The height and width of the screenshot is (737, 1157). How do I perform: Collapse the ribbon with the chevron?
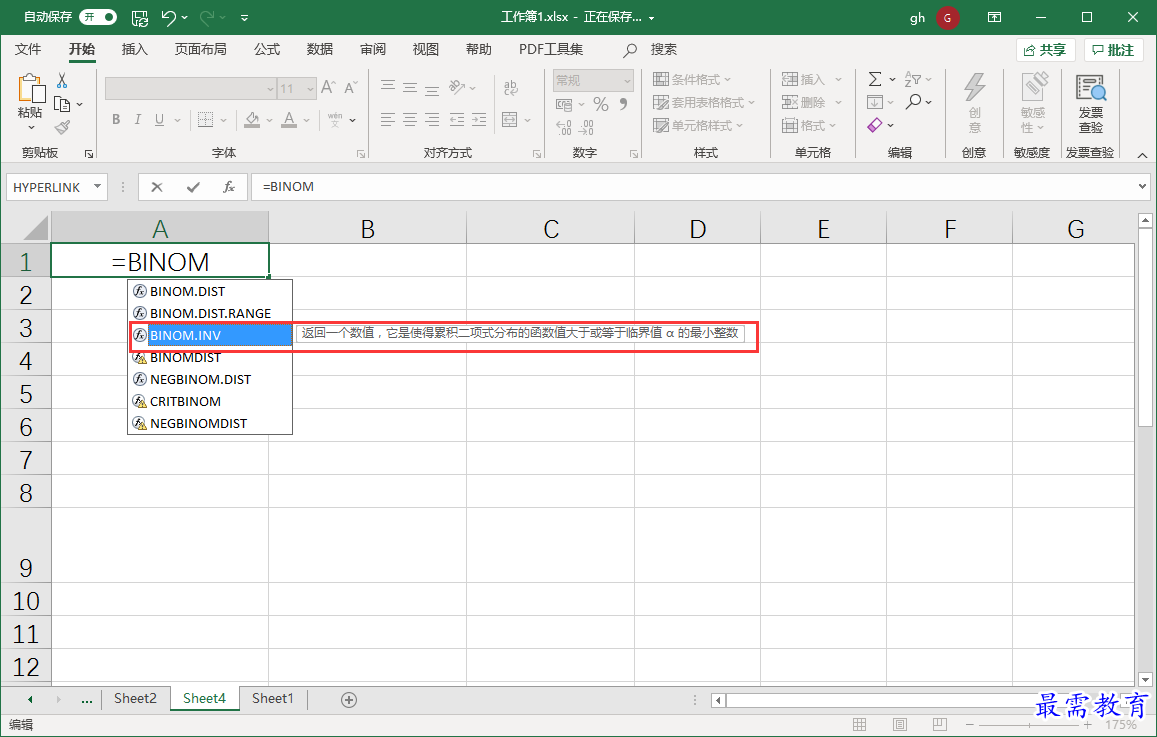[x=1142, y=155]
